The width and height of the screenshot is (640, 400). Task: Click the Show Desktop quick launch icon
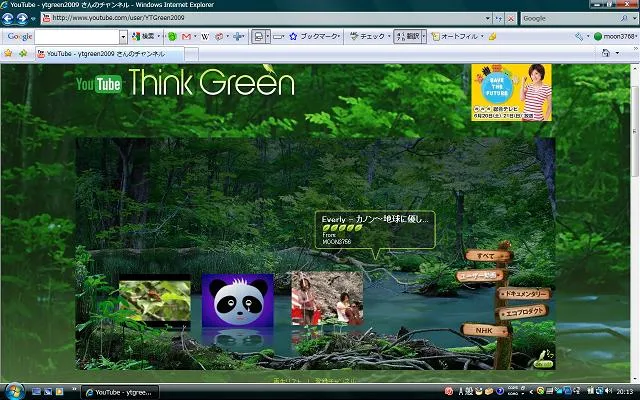coord(36,392)
